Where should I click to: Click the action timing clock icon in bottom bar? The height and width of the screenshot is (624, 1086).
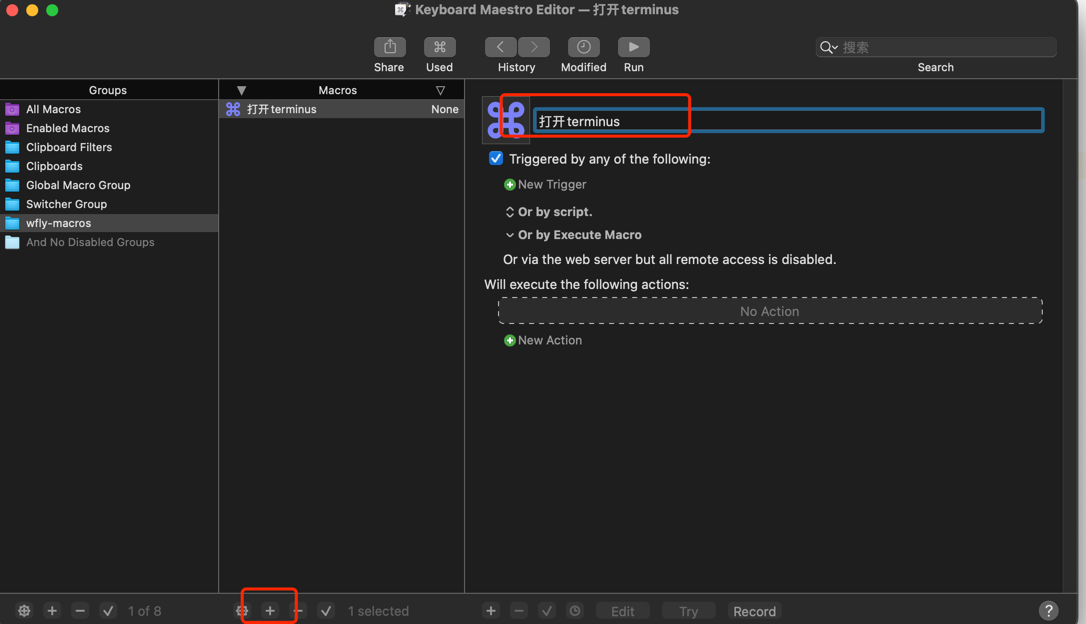(x=575, y=611)
